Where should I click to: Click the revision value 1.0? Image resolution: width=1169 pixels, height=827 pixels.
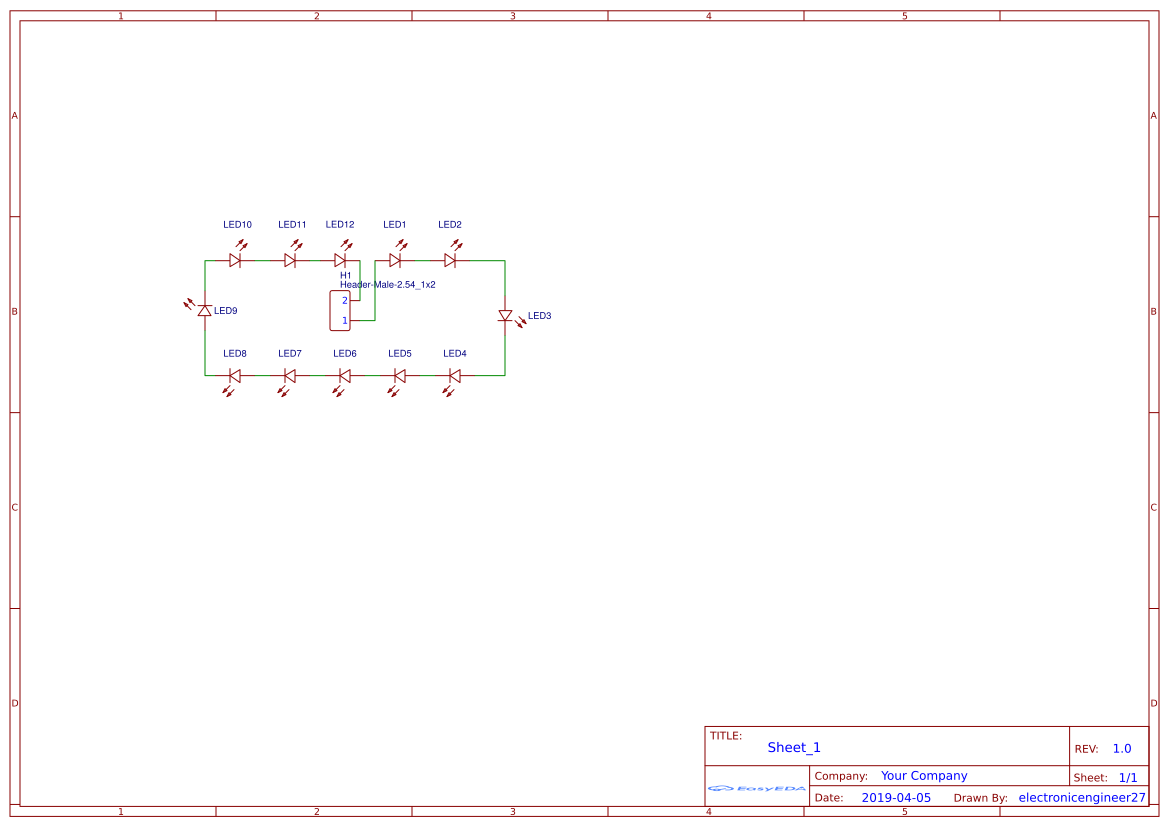1122,749
